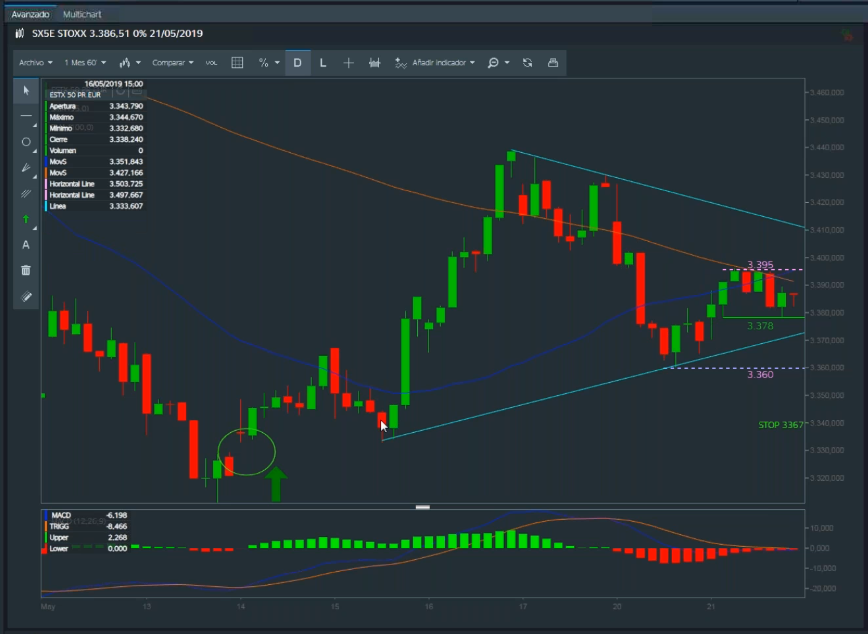Viewport: 868px width, 634px height.
Task: Click the 3.400,000 price axis label
Action: (x=826, y=257)
